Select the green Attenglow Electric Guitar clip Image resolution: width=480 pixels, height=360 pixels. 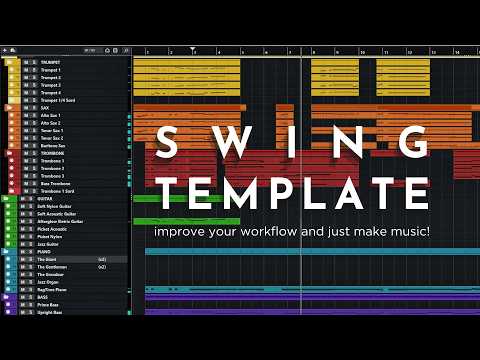187,222
